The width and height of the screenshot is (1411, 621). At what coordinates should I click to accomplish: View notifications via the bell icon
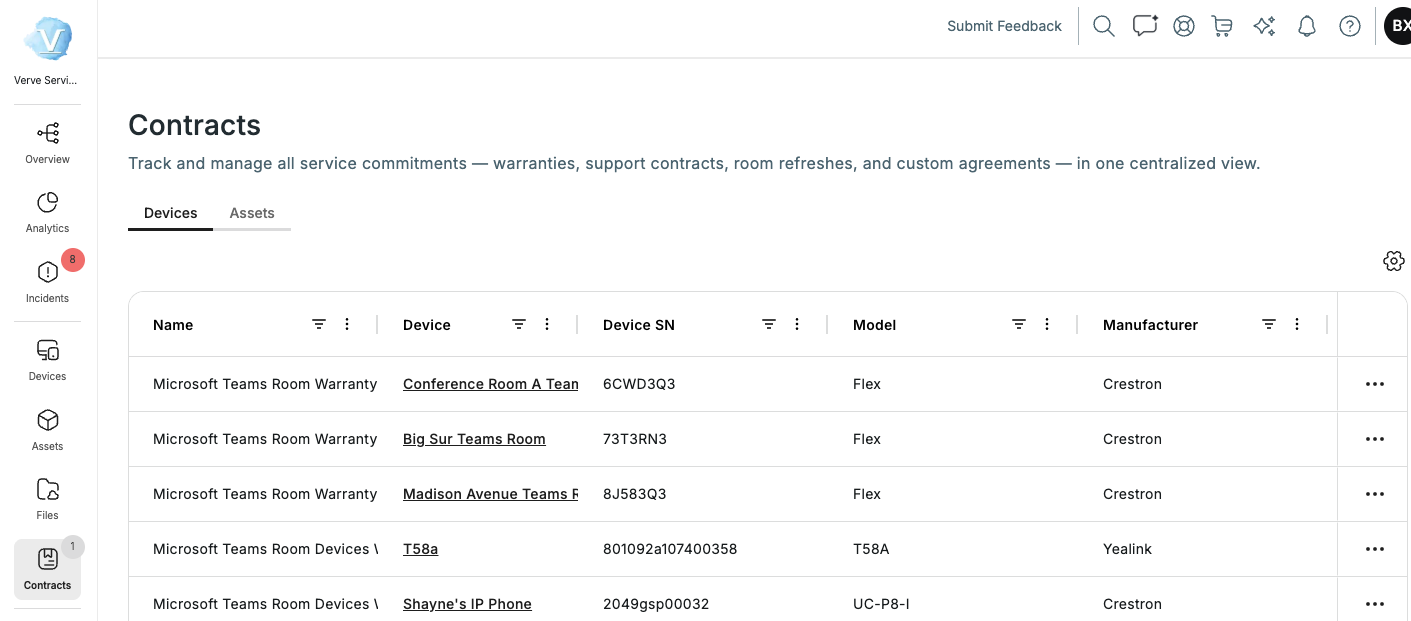click(1306, 26)
